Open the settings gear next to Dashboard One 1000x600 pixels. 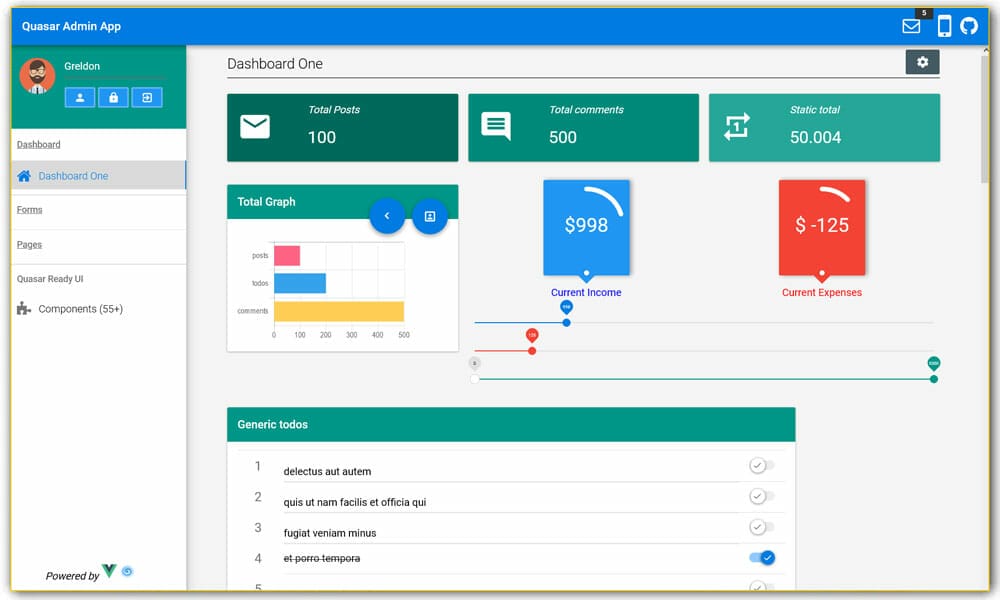coord(921,61)
